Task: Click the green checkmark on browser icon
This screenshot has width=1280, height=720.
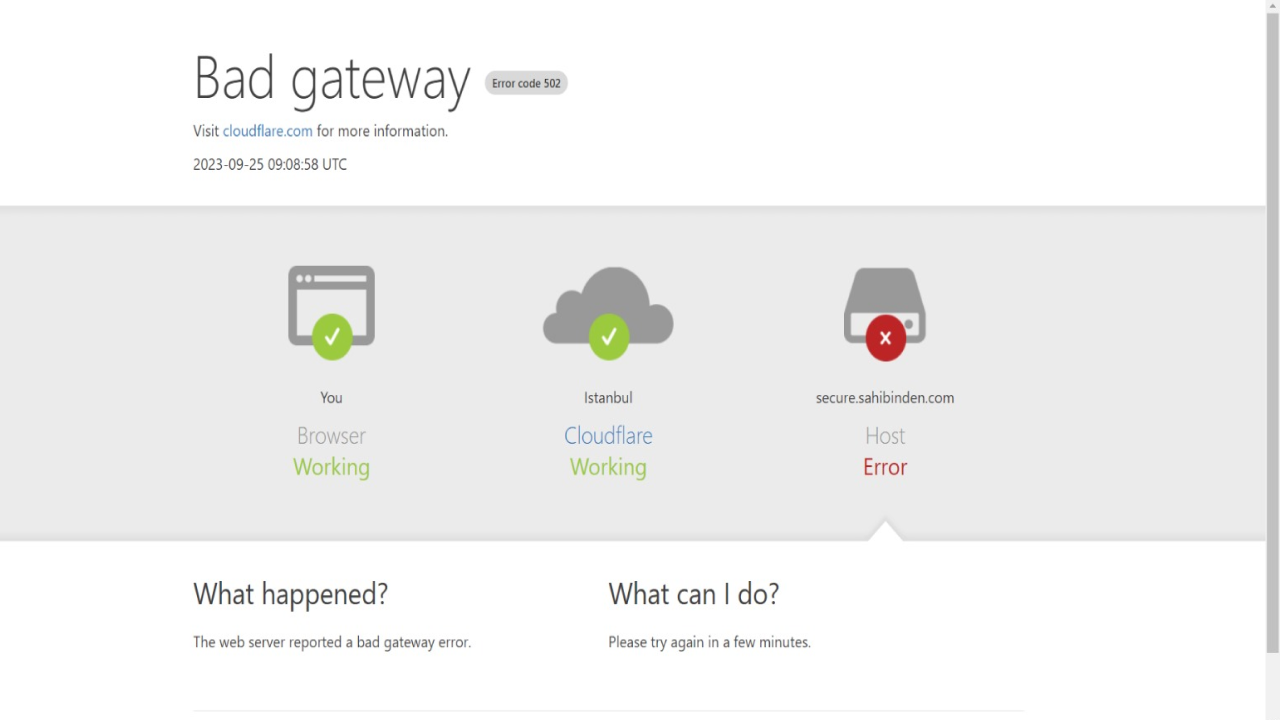Action: point(332,337)
